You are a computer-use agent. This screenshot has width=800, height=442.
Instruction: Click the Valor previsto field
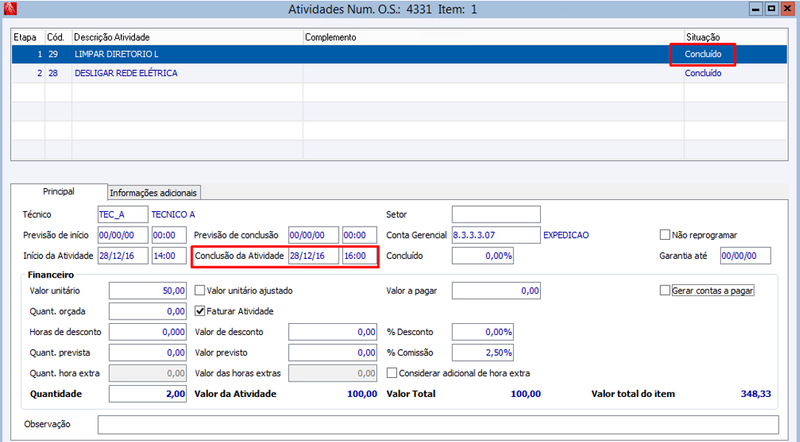point(333,353)
